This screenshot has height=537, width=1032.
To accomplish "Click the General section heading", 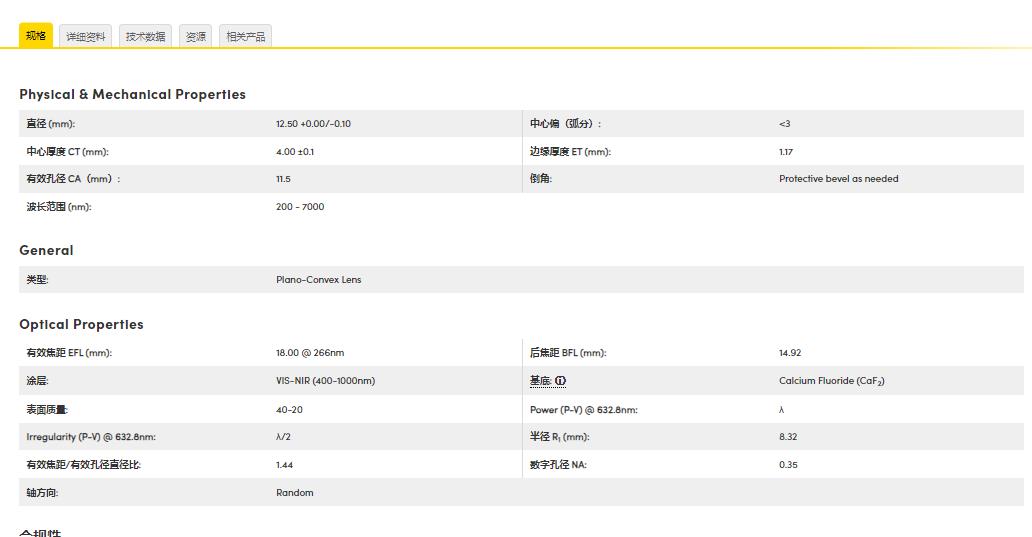I will 46,250.
